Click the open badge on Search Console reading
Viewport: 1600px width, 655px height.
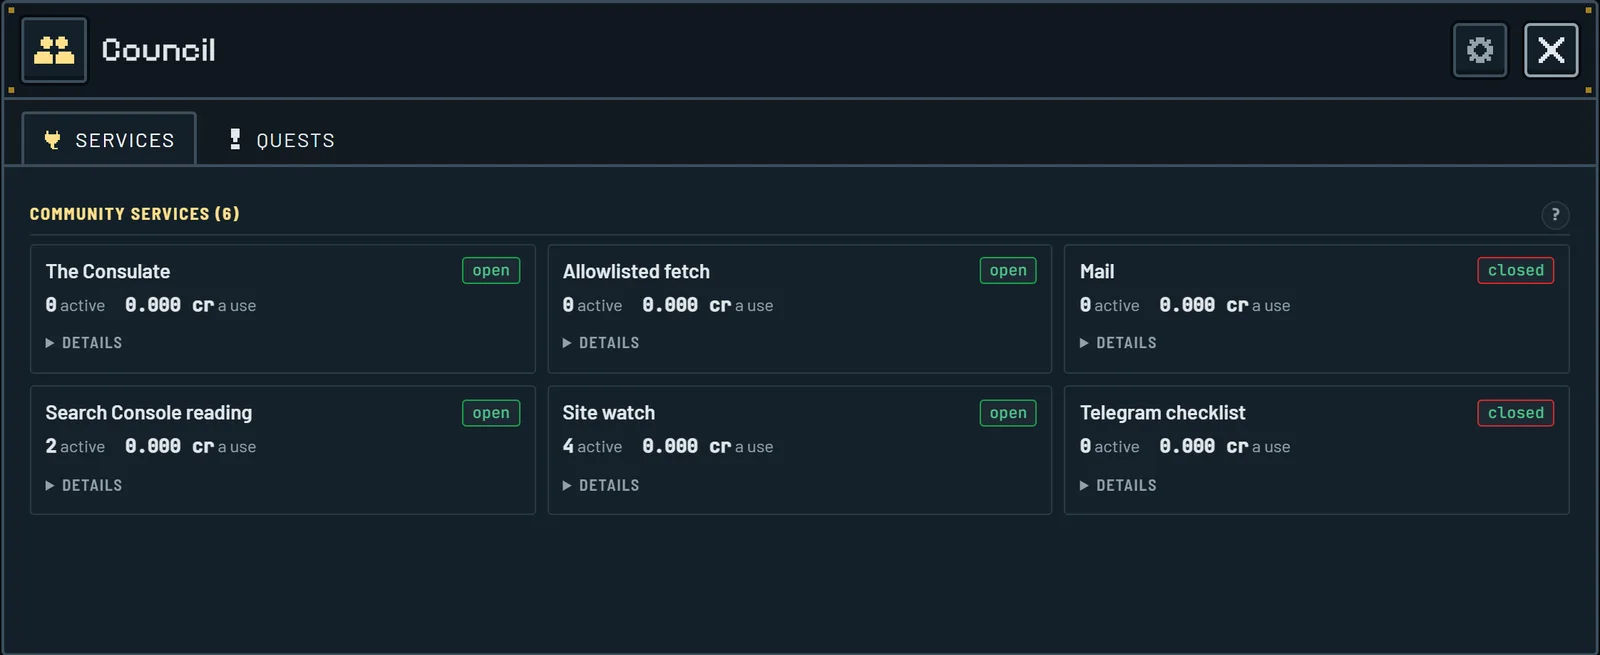491,413
